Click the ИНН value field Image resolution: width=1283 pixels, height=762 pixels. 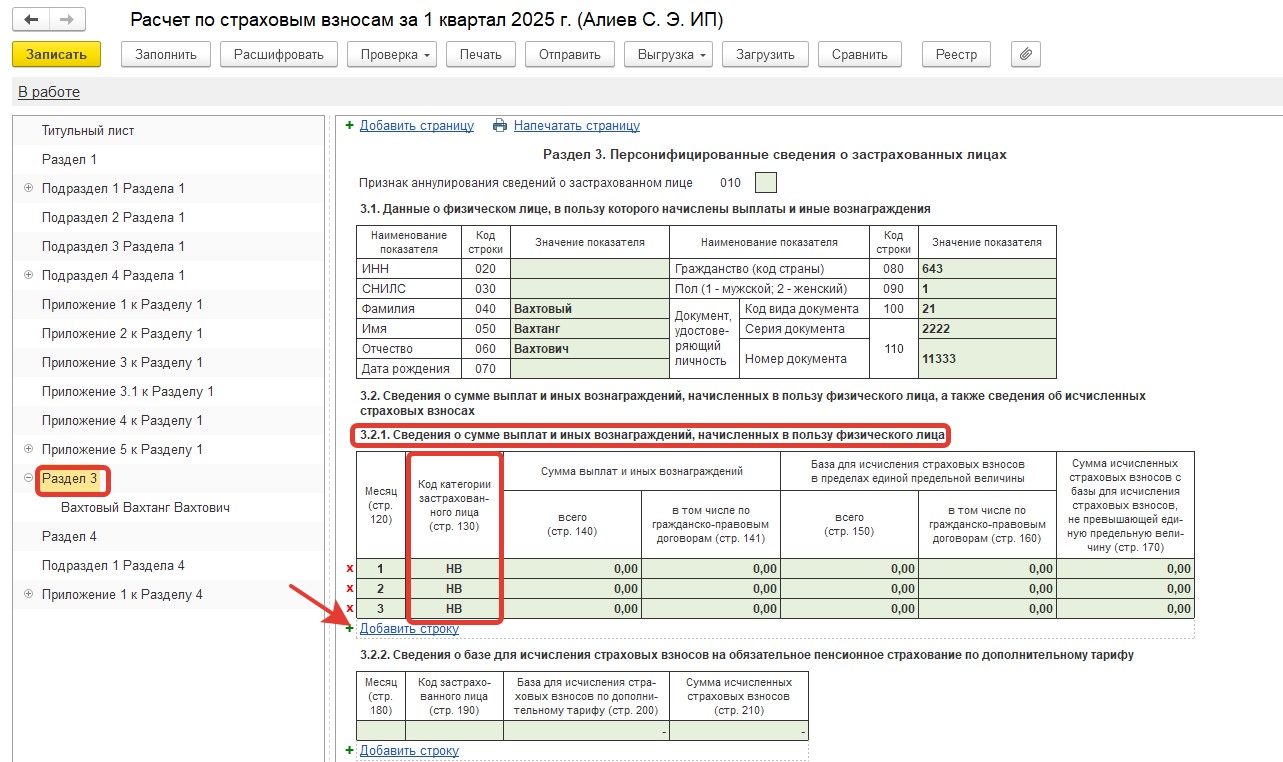[x=589, y=269]
